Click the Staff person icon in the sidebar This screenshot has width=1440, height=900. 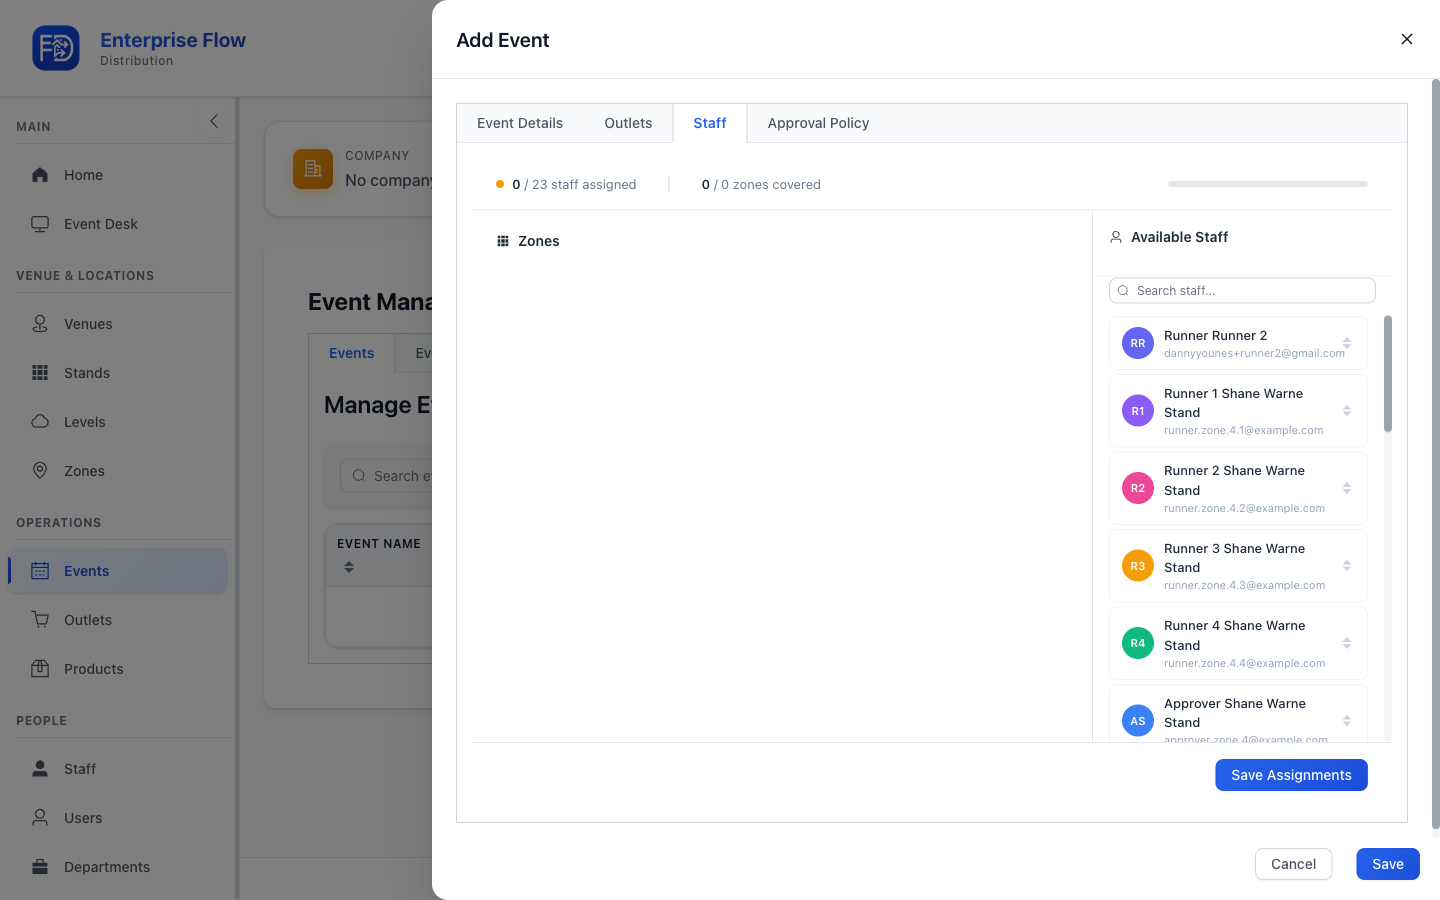click(x=40, y=768)
